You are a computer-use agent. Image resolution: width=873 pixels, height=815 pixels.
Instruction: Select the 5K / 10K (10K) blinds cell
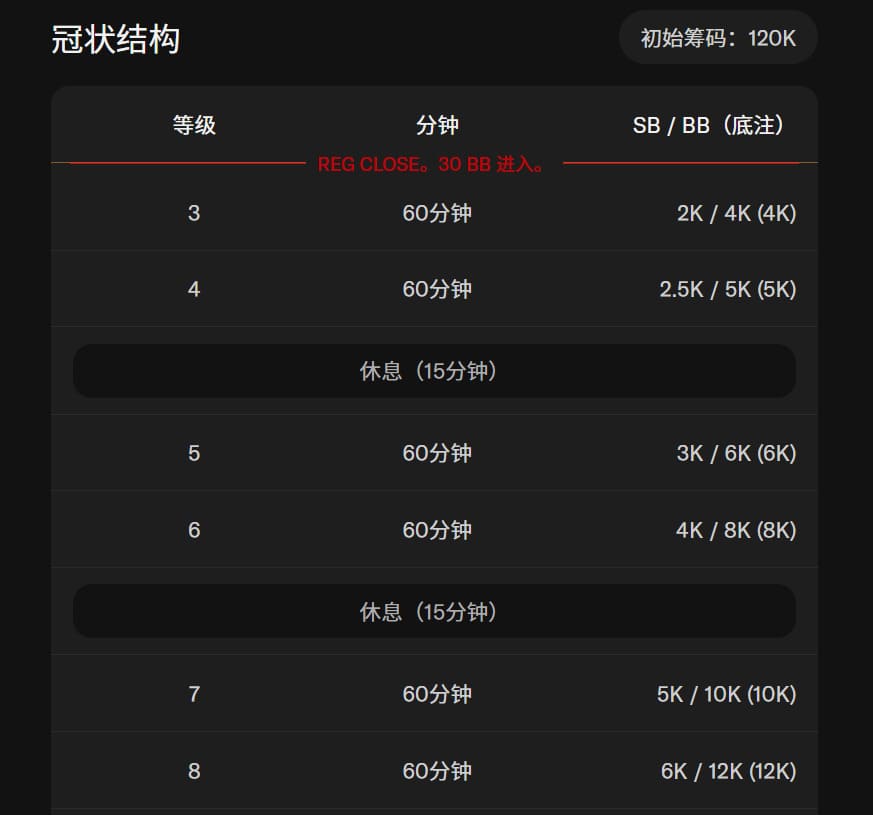click(726, 694)
